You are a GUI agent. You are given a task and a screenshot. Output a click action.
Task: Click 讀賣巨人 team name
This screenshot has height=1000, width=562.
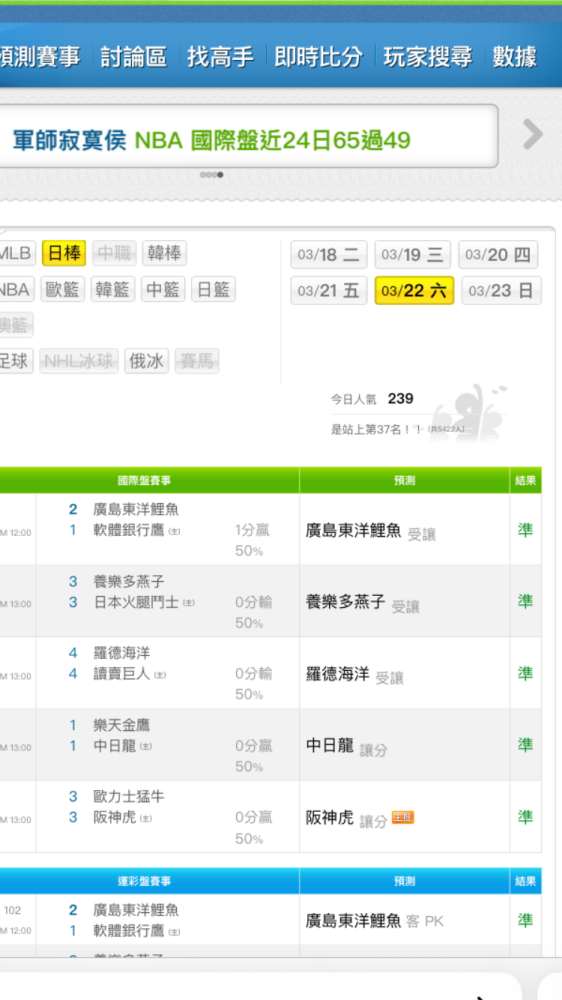(x=121, y=673)
